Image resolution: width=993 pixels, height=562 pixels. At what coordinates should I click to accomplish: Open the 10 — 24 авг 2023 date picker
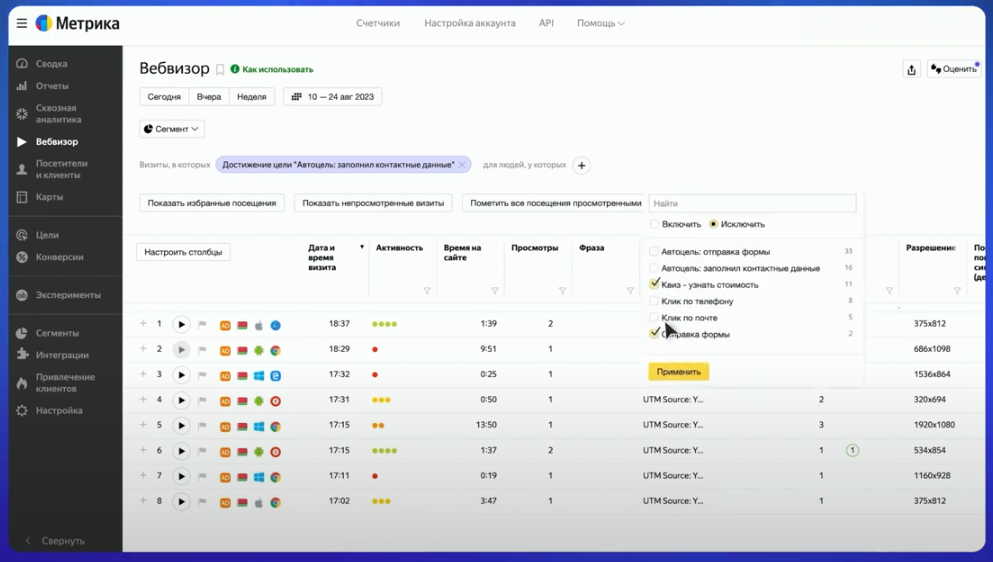pos(332,97)
